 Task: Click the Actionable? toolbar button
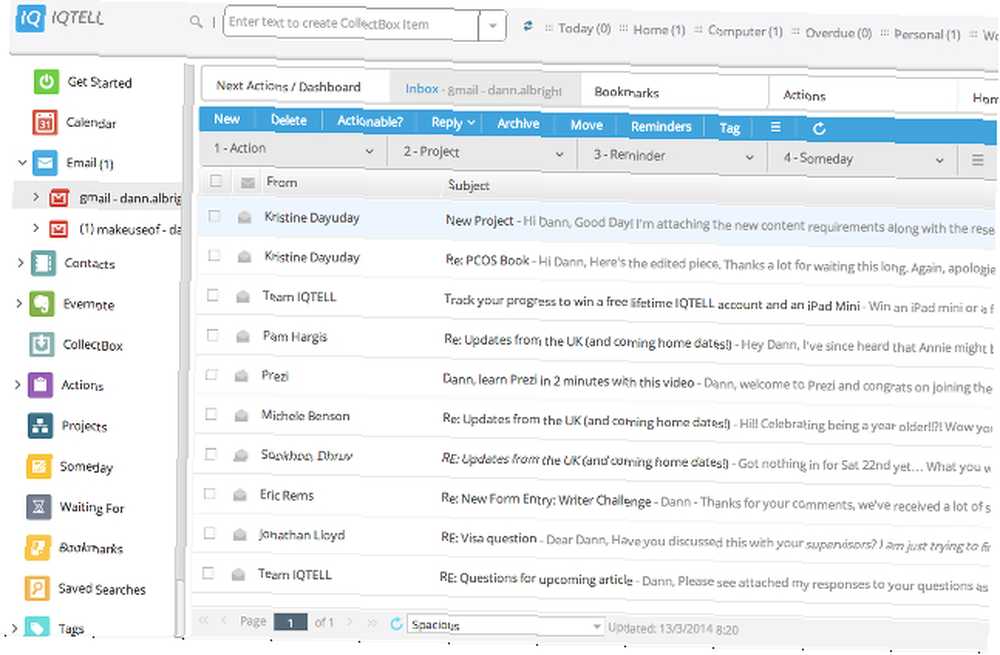pos(370,121)
